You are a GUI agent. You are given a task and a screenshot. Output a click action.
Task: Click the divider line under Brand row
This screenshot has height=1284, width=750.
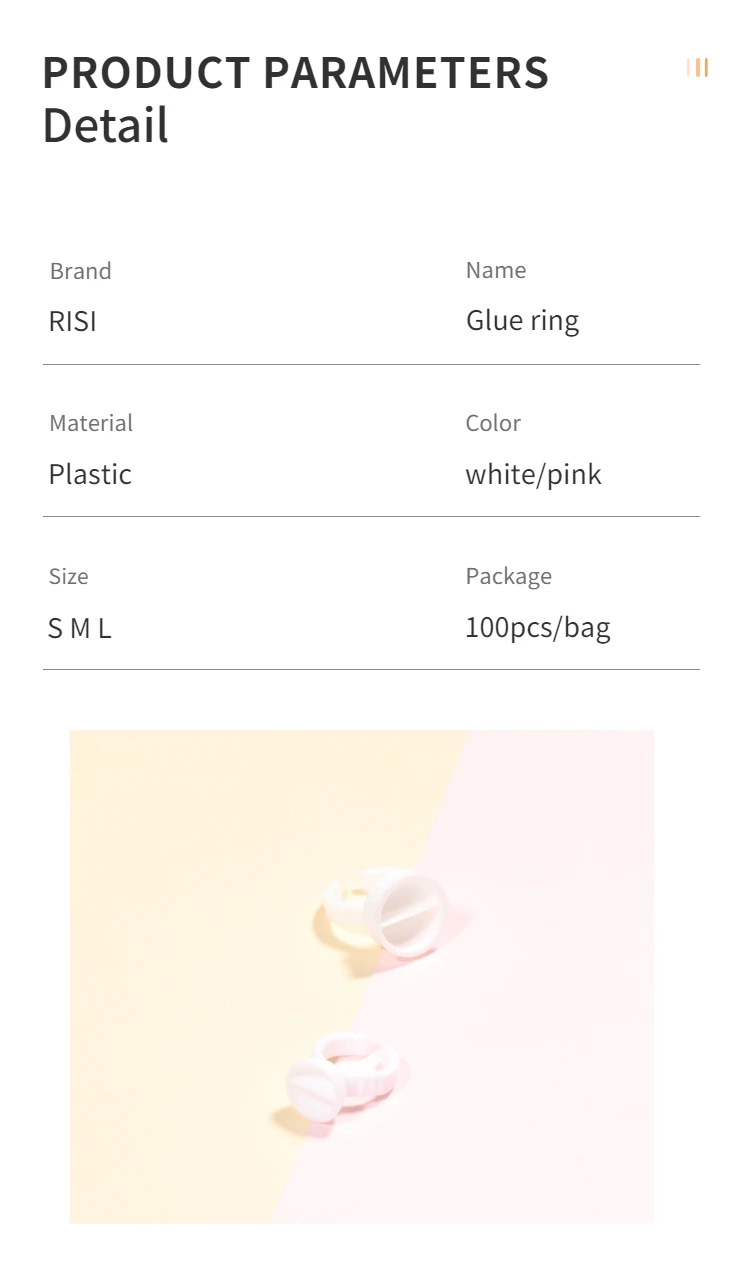click(x=371, y=365)
